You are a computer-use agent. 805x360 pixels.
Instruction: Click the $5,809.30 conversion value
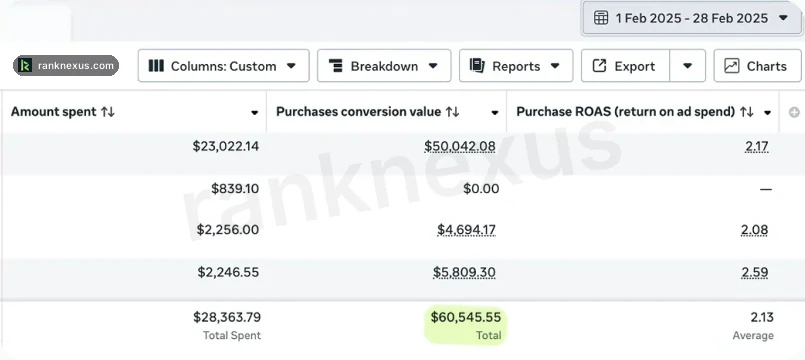pyautogui.click(x=464, y=272)
